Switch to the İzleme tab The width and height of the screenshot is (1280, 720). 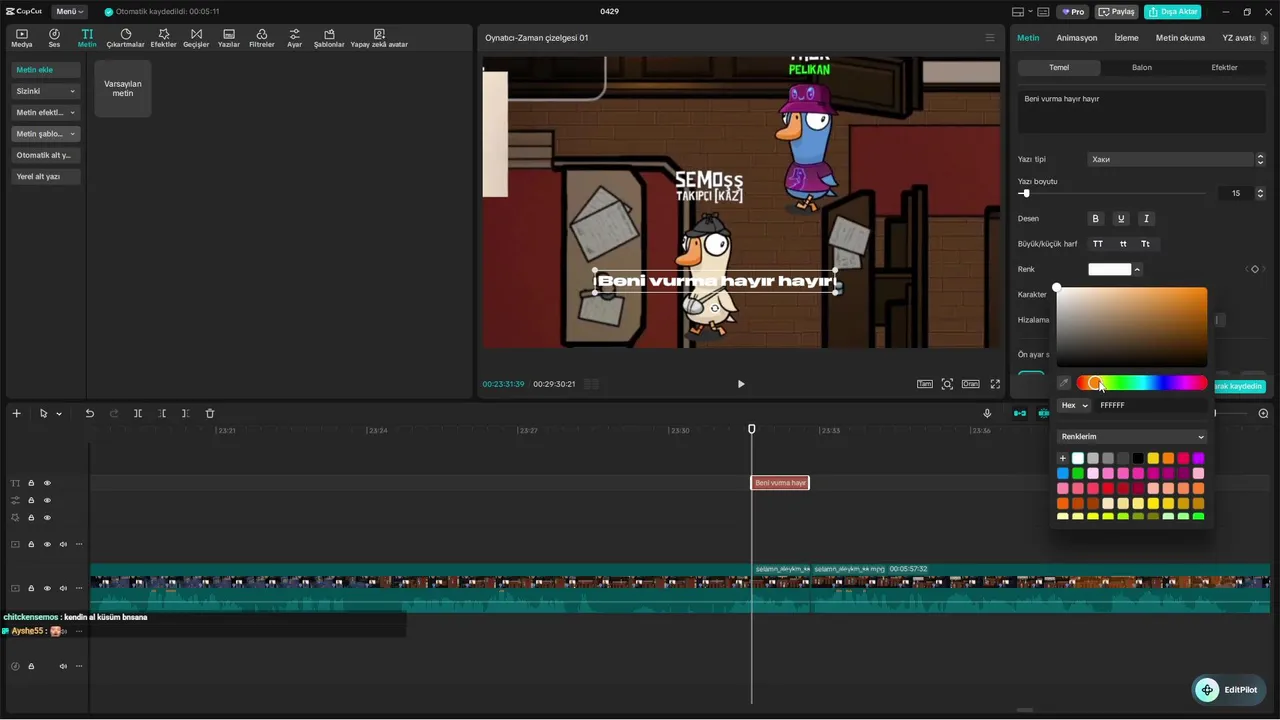1126,38
